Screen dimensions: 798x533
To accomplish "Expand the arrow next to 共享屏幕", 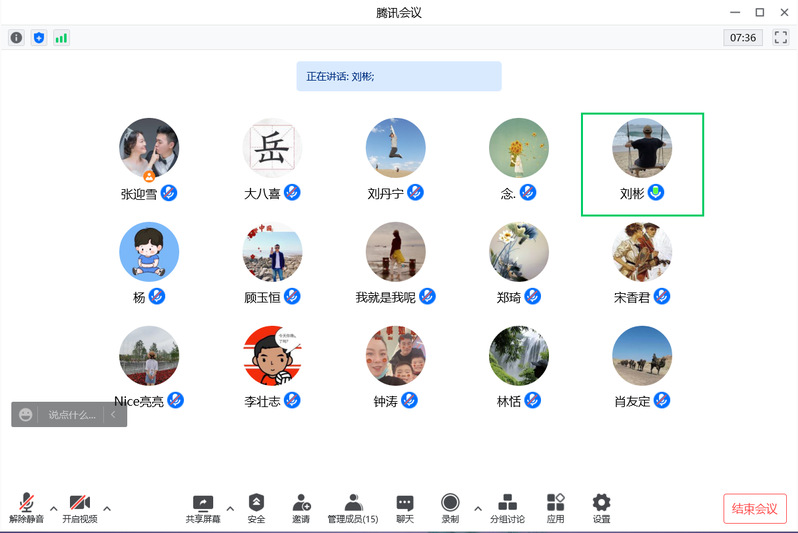I will tap(230, 508).
